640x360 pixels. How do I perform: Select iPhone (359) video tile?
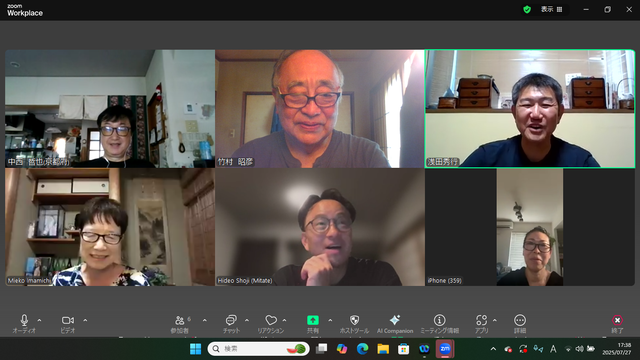[530, 227]
